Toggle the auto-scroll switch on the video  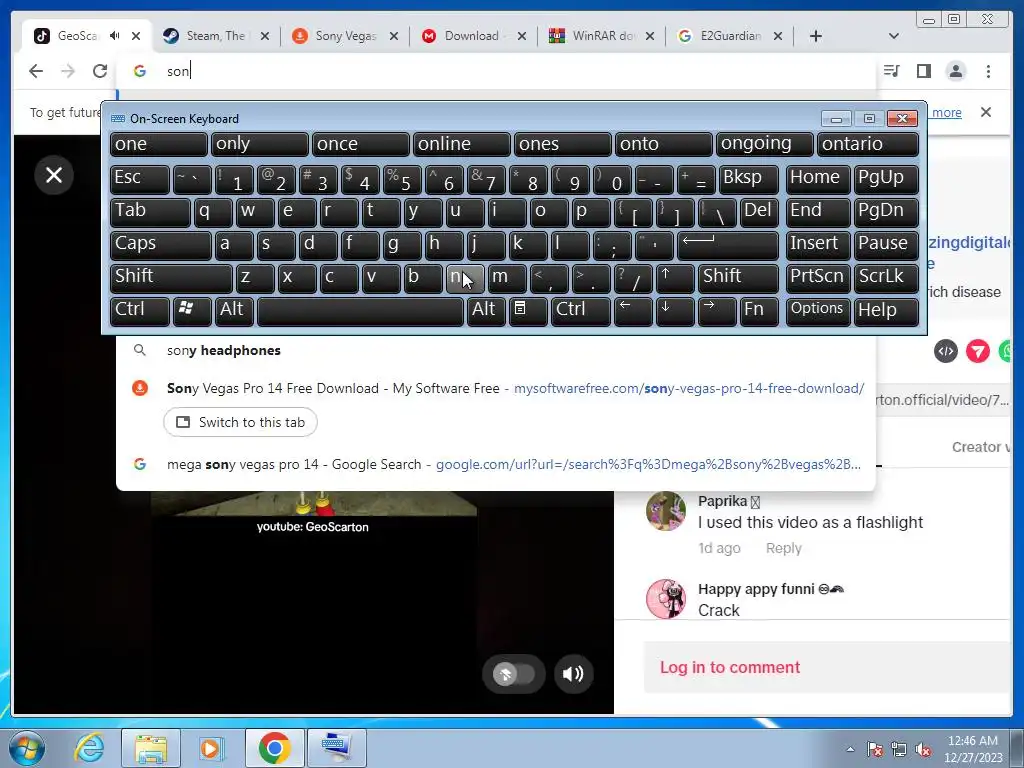[x=514, y=673]
